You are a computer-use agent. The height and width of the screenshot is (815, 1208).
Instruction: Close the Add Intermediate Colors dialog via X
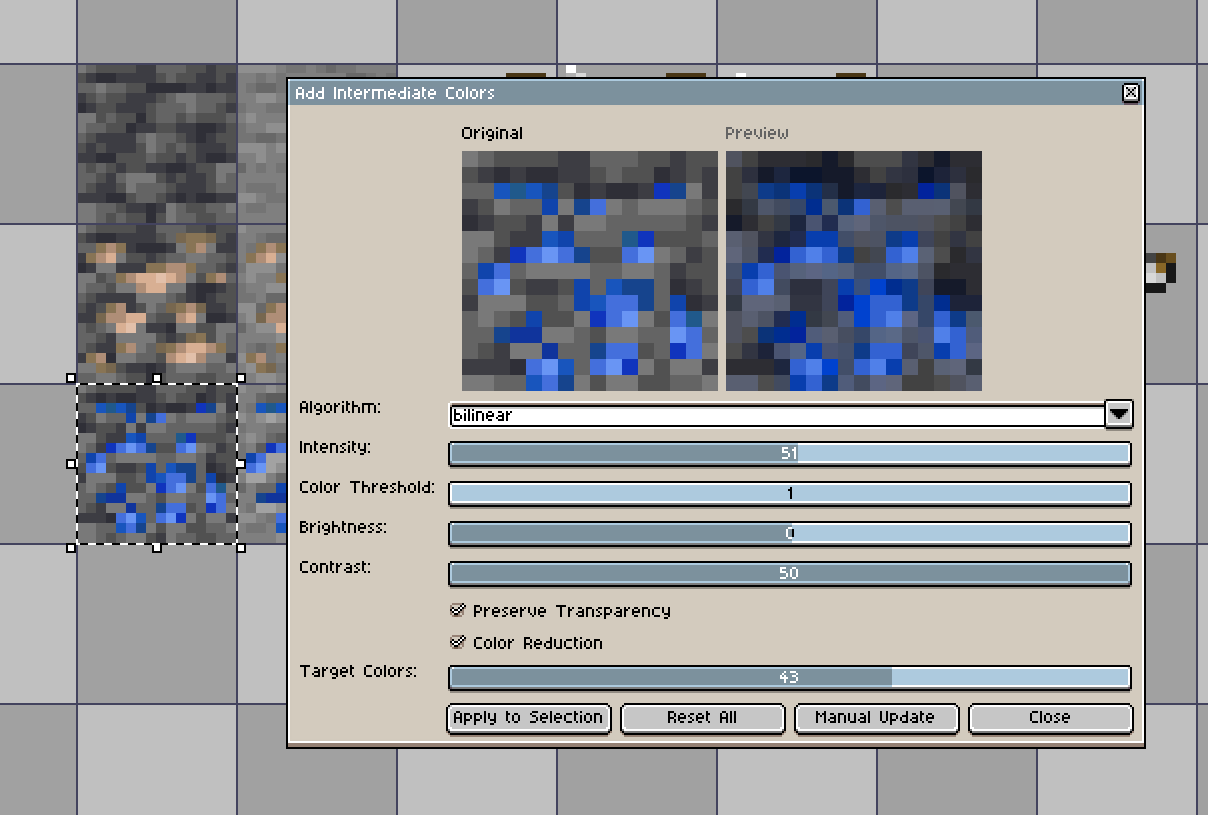[1131, 93]
